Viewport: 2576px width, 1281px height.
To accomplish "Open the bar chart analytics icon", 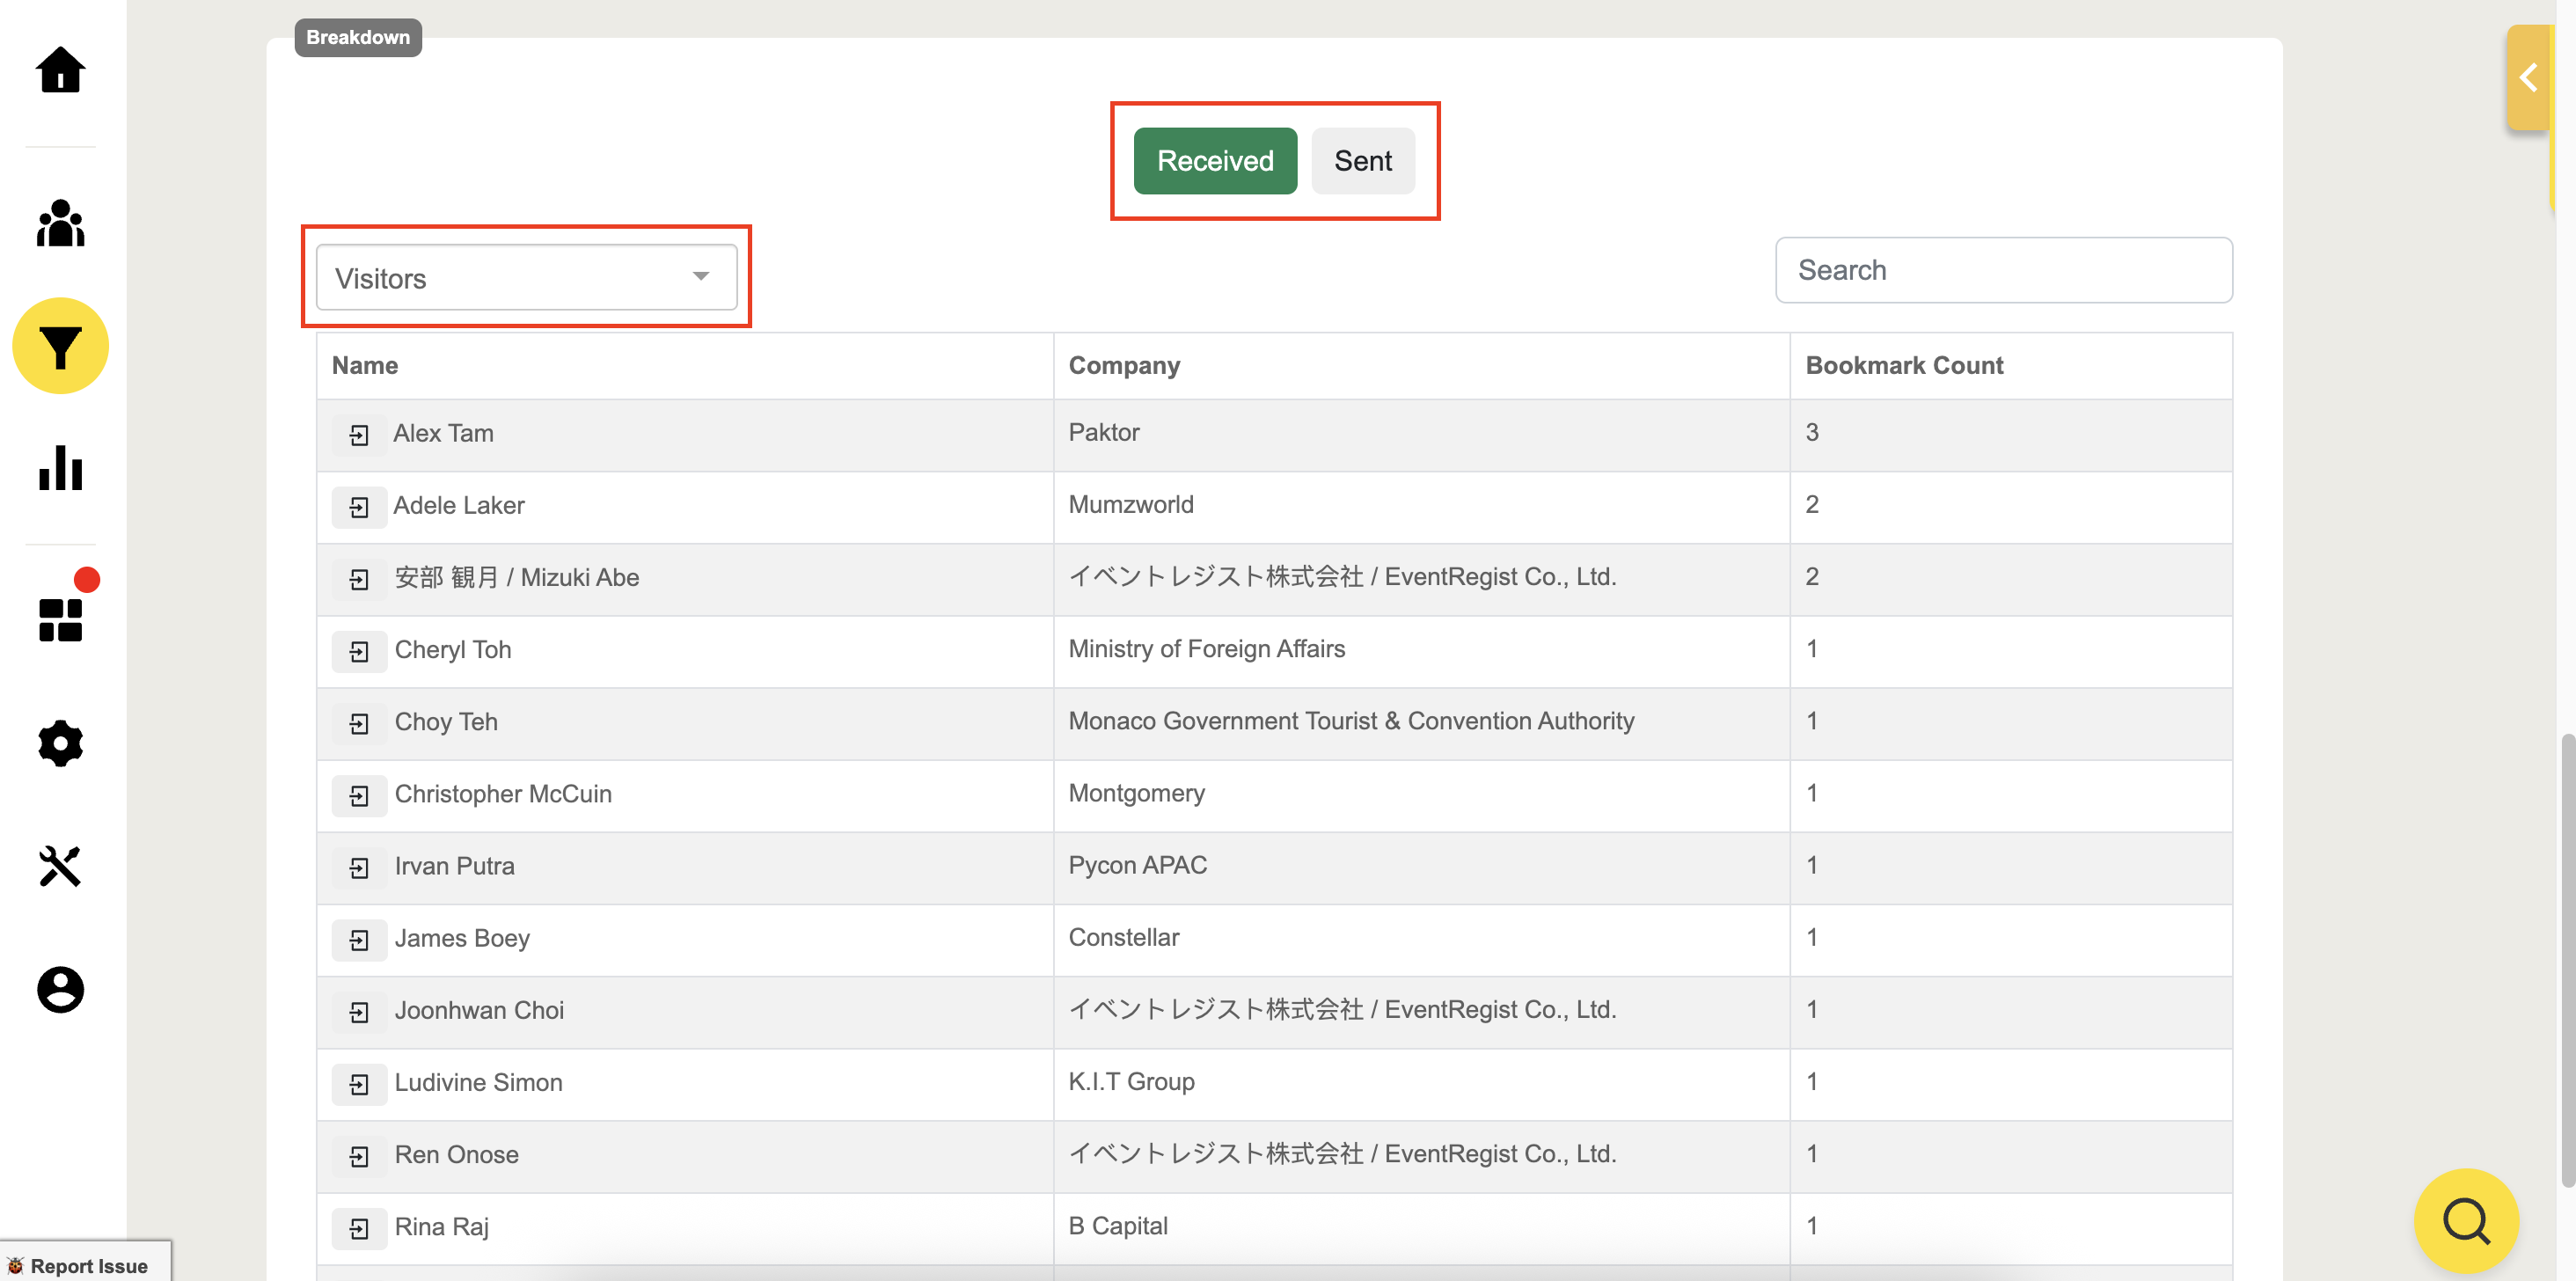I will [60, 468].
